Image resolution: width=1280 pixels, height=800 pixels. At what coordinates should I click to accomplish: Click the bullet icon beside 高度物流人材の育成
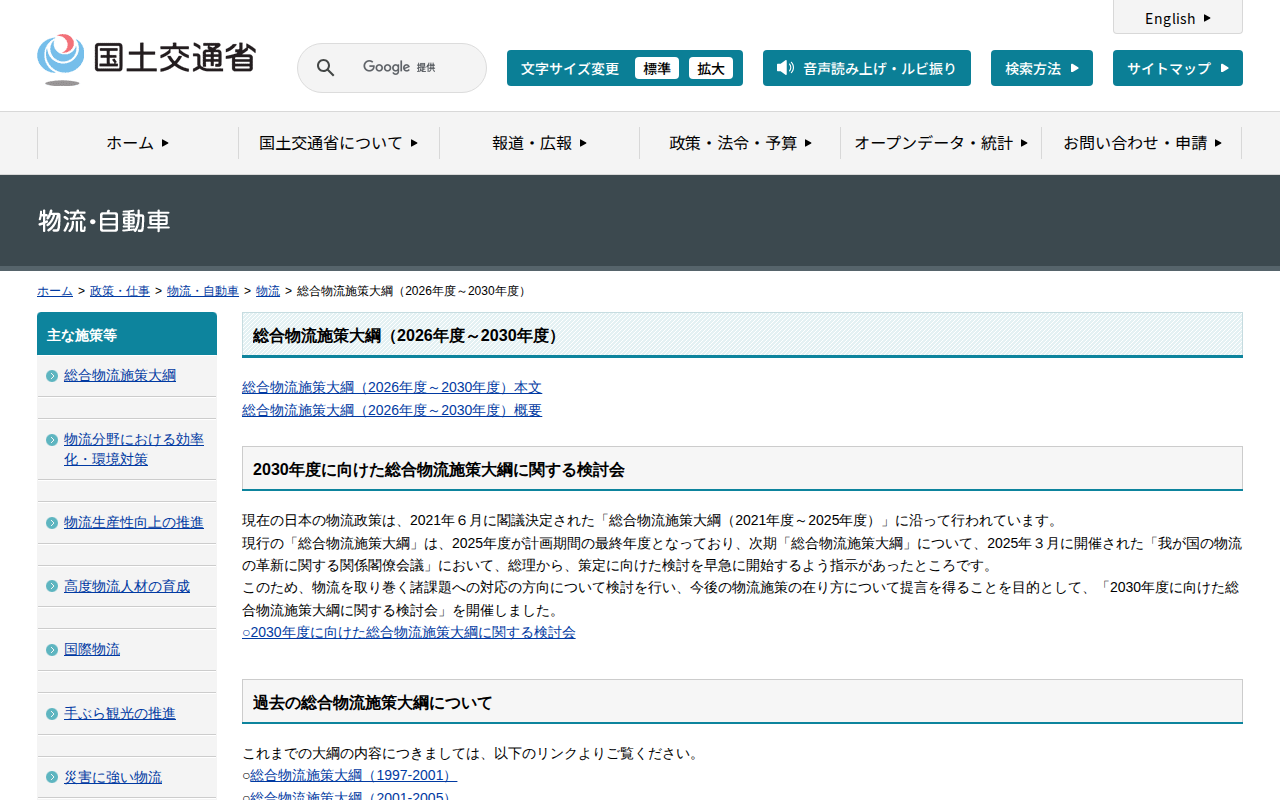coord(52,586)
